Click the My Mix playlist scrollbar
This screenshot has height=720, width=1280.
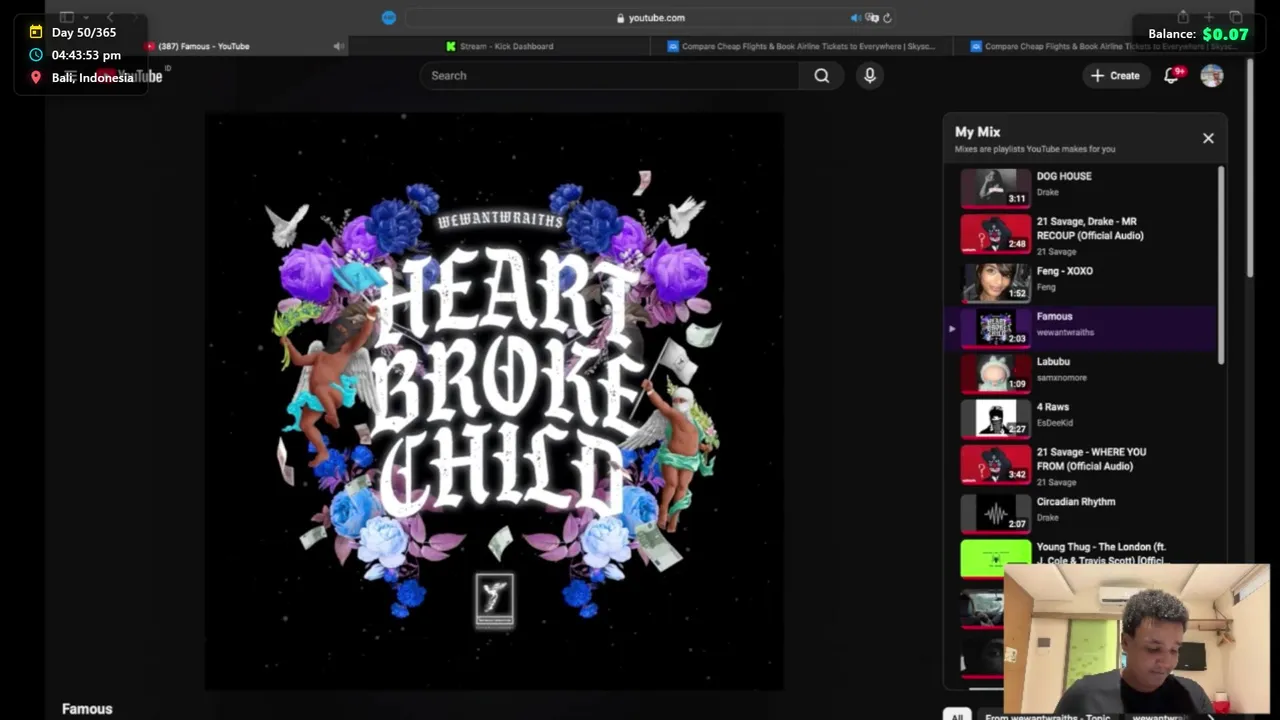pyautogui.click(x=1221, y=265)
